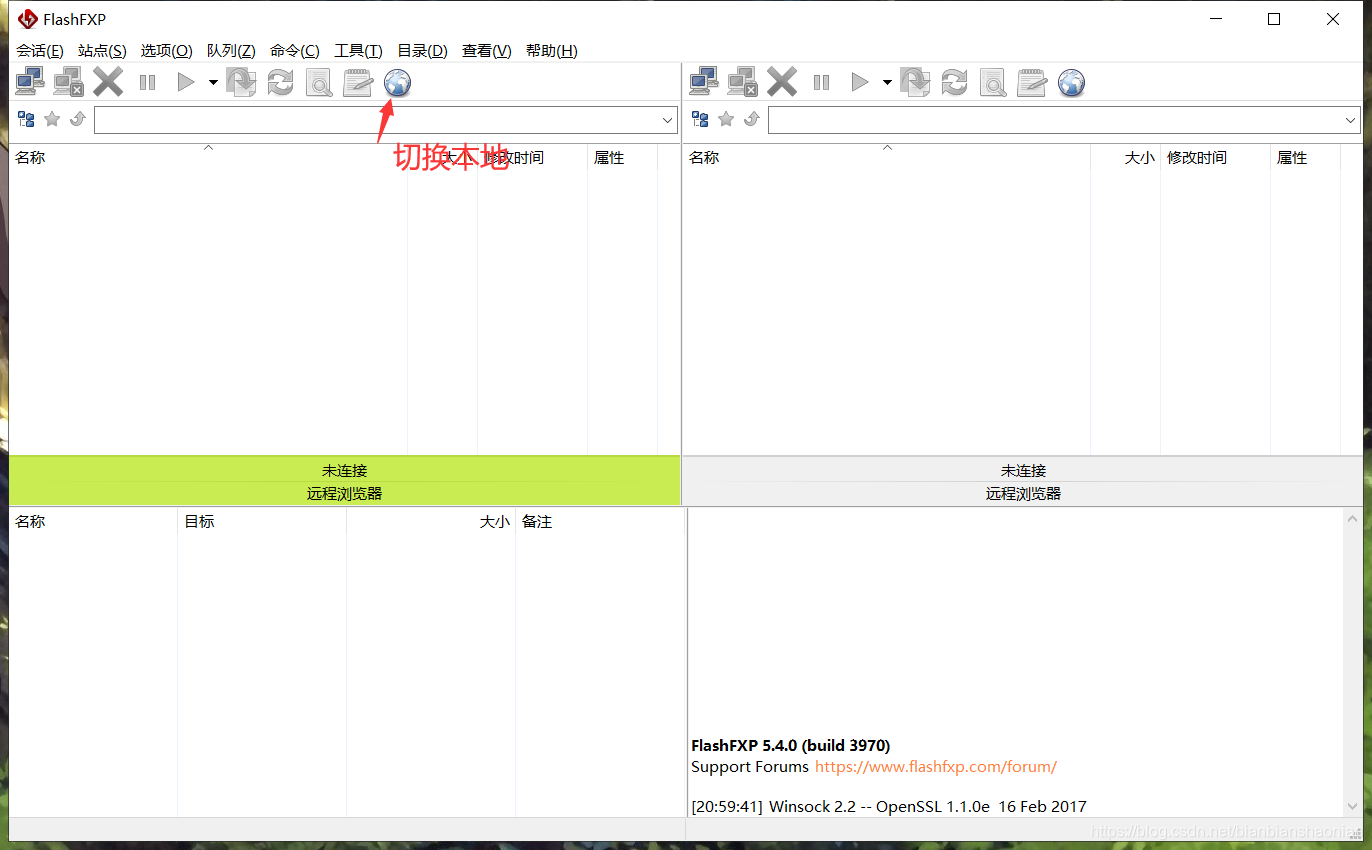Click the Connect icon in left pane toolbar
Image resolution: width=1372 pixels, height=850 pixels.
tap(30, 82)
